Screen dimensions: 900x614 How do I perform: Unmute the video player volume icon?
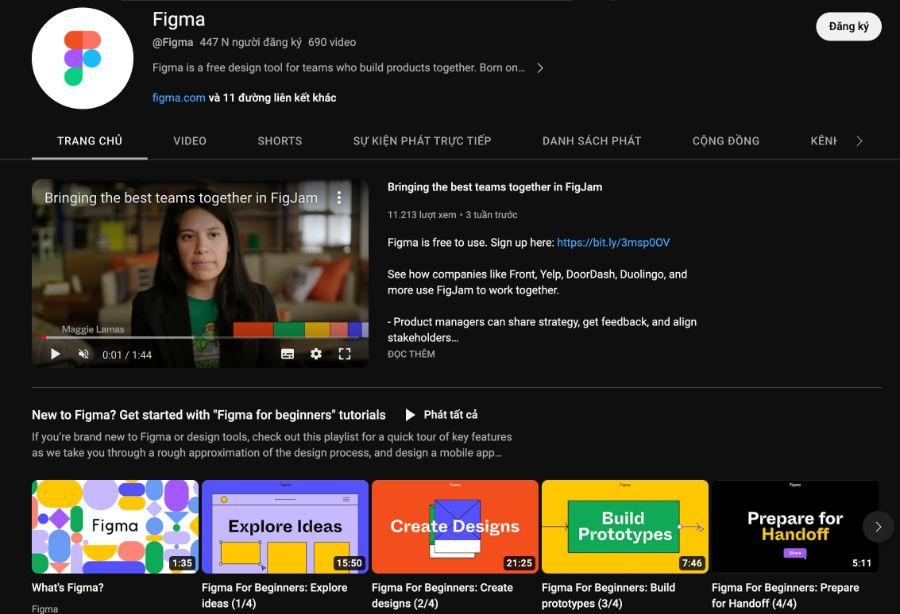[84, 353]
